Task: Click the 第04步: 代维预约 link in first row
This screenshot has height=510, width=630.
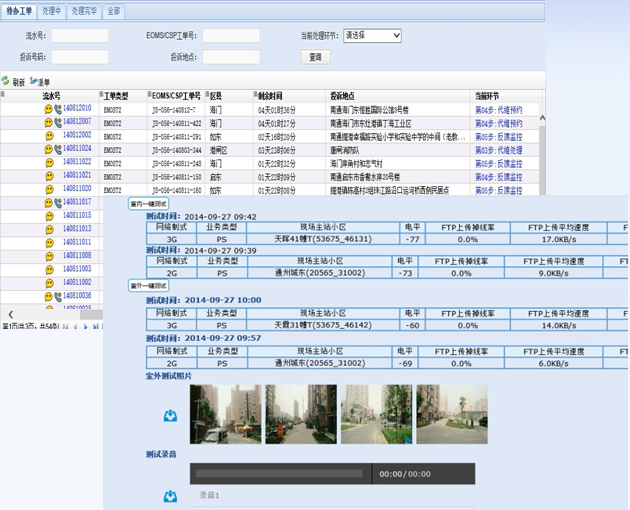Action: tap(498, 109)
